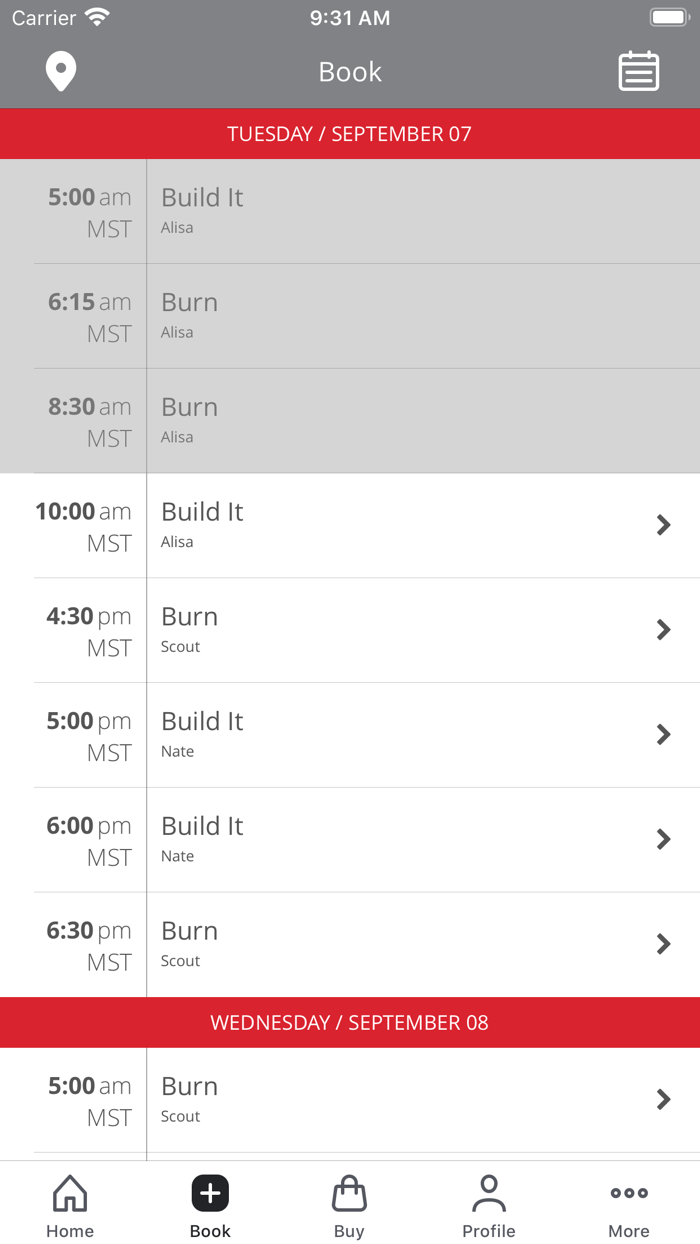700x1244 pixels.
Task: Open the Buy shopping bag icon
Action: pos(349,1193)
